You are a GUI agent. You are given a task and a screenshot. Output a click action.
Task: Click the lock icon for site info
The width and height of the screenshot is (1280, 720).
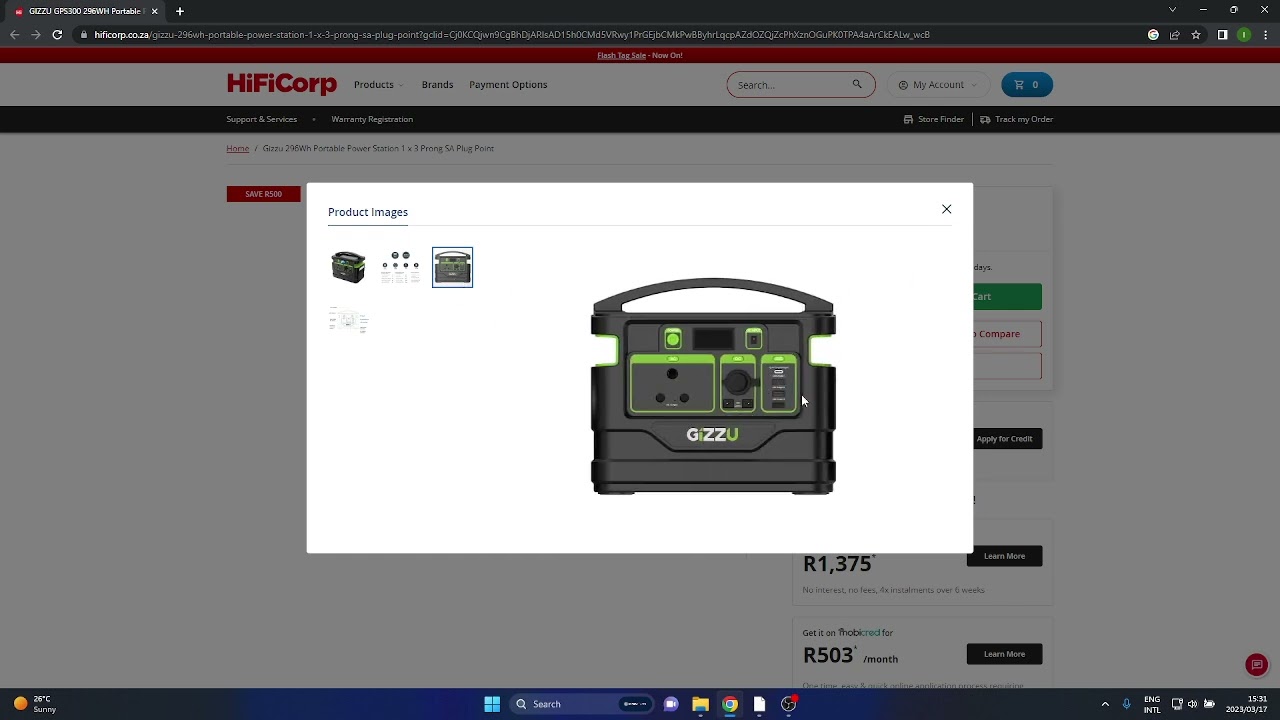(x=83, y=35)
